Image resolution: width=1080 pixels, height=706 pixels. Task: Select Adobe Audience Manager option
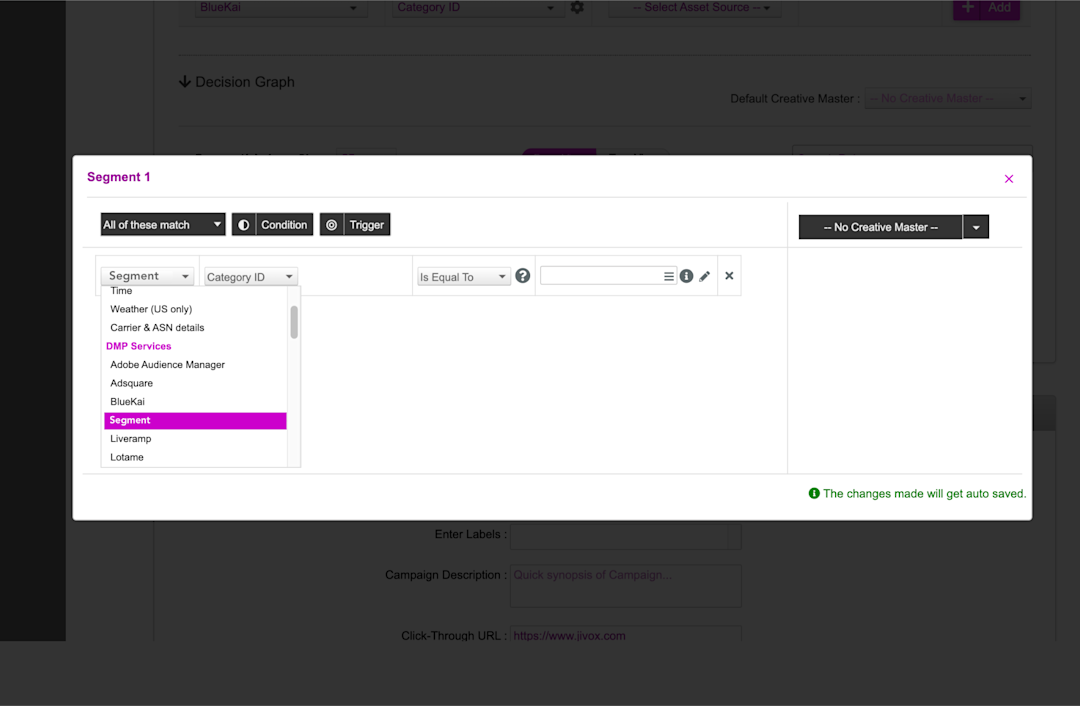tap(167, 365)
